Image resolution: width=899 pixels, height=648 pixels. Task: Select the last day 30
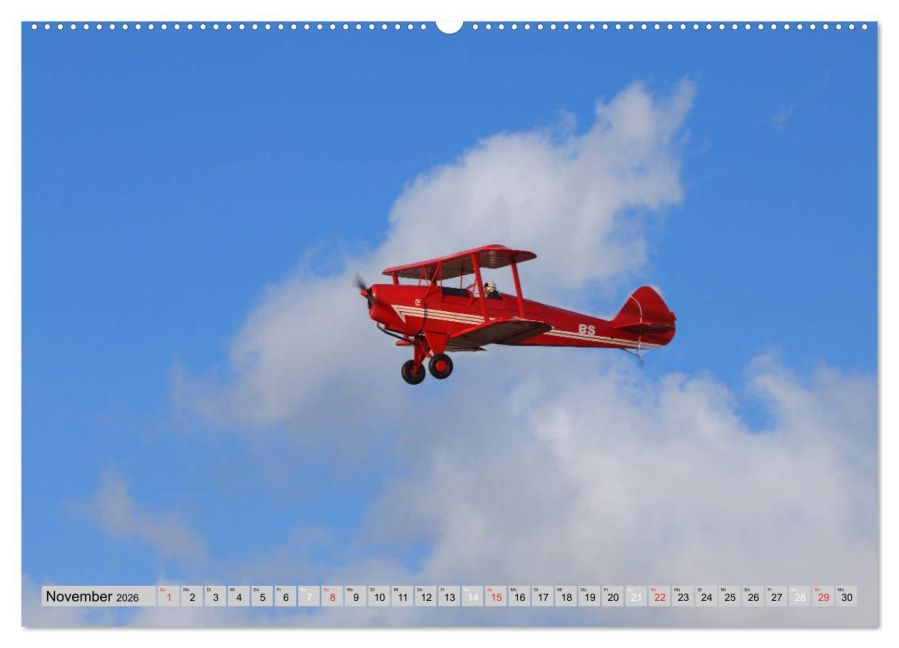(847, 596)
